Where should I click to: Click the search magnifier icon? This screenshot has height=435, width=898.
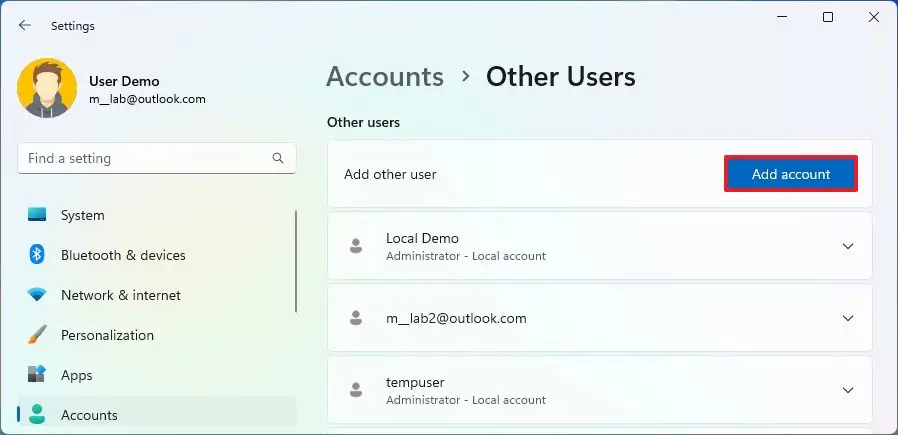pos(278,158)
